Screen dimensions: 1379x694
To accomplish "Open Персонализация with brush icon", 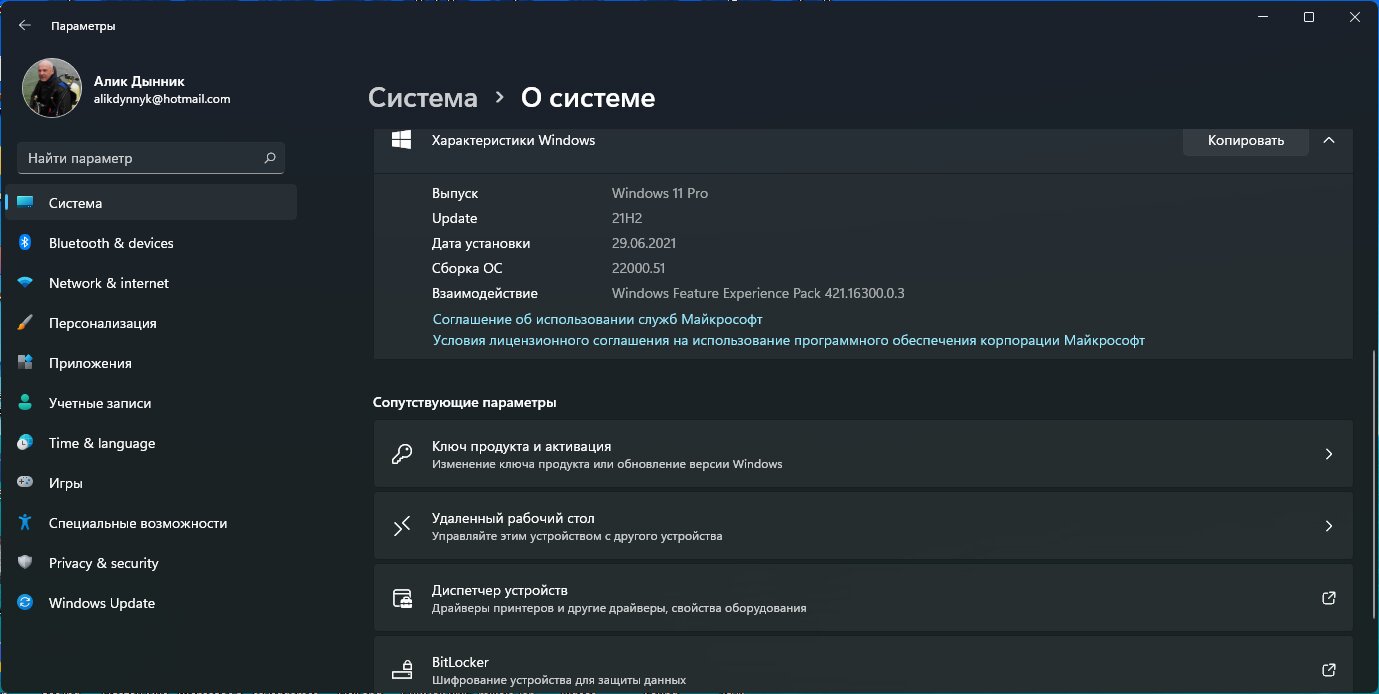I will 26,323.
